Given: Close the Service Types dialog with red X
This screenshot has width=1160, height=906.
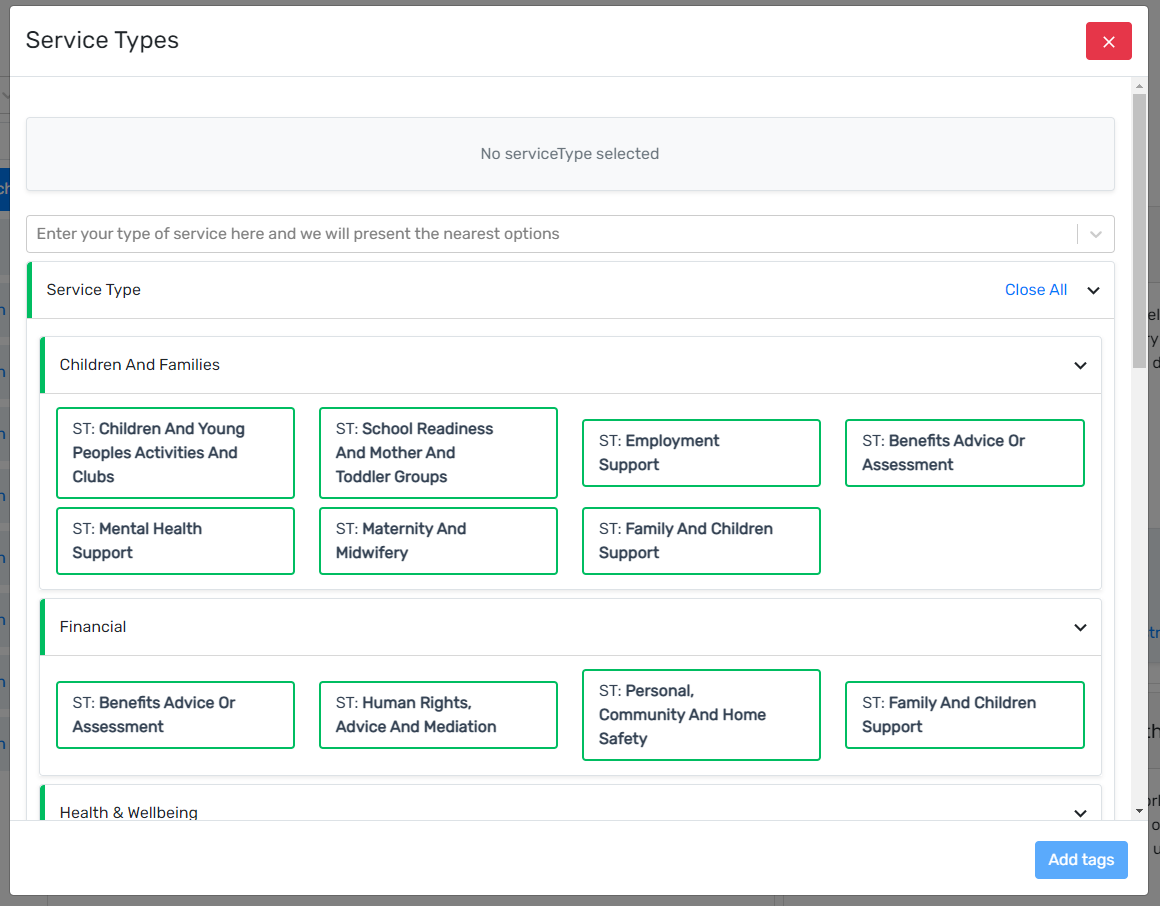Looking at the screenshot, I should click(1108, 41).
